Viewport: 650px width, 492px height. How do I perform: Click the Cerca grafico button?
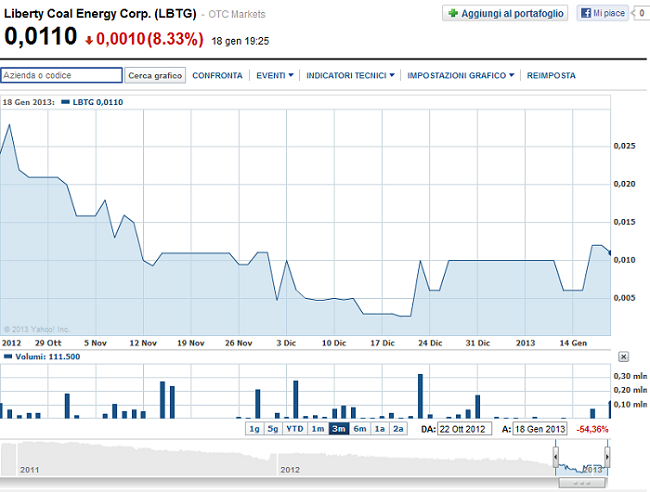(155, 75)
